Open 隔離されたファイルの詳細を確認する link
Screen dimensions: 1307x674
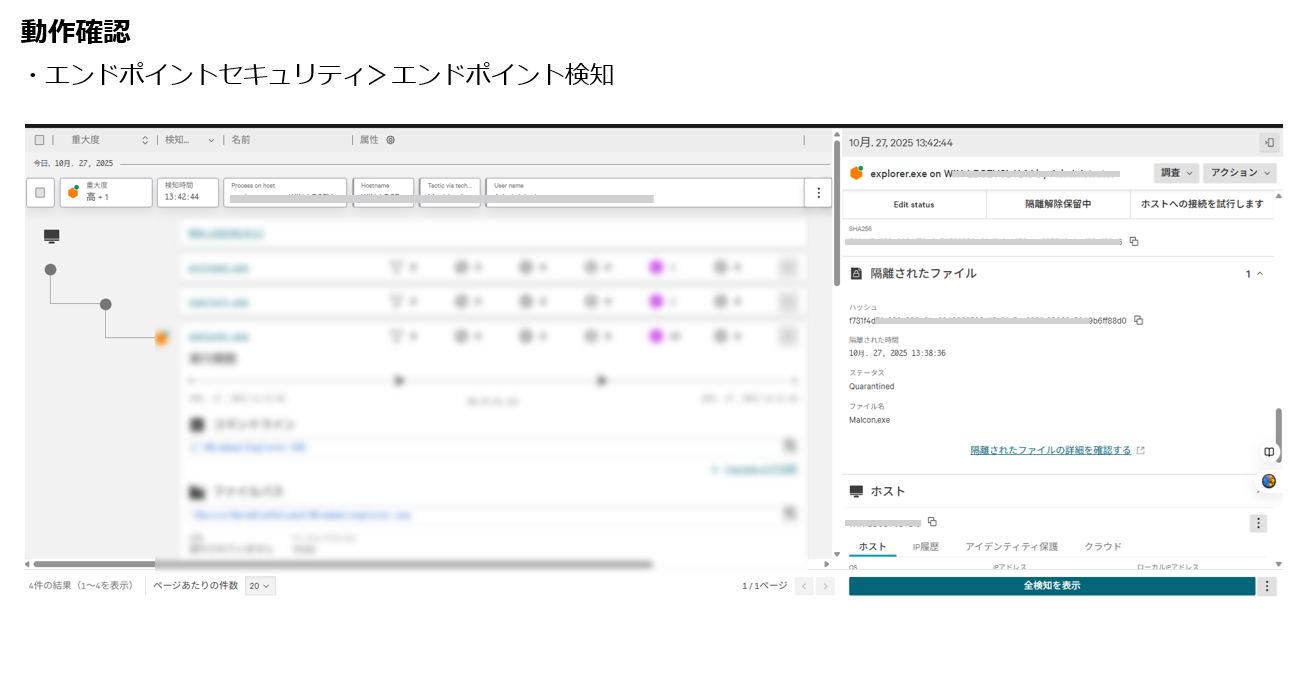[1050, 451]
